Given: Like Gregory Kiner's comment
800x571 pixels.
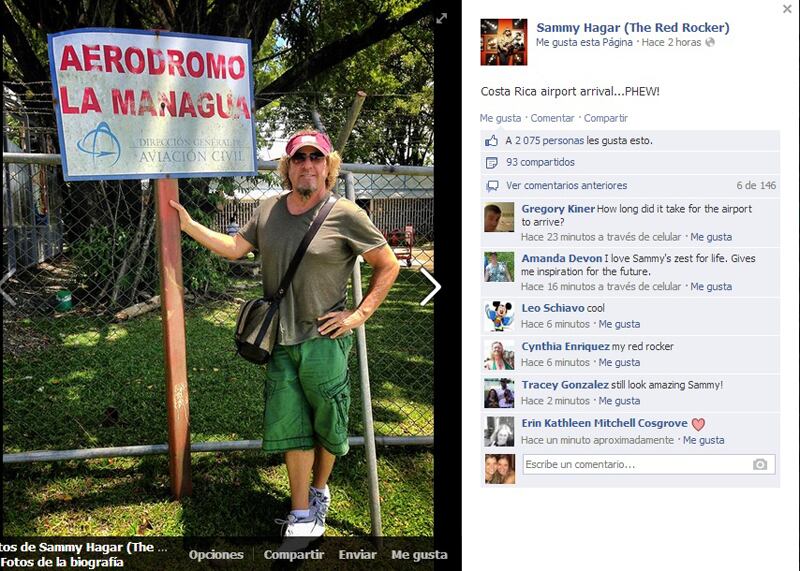Looking at the screenshot, I should coord(711,237).
